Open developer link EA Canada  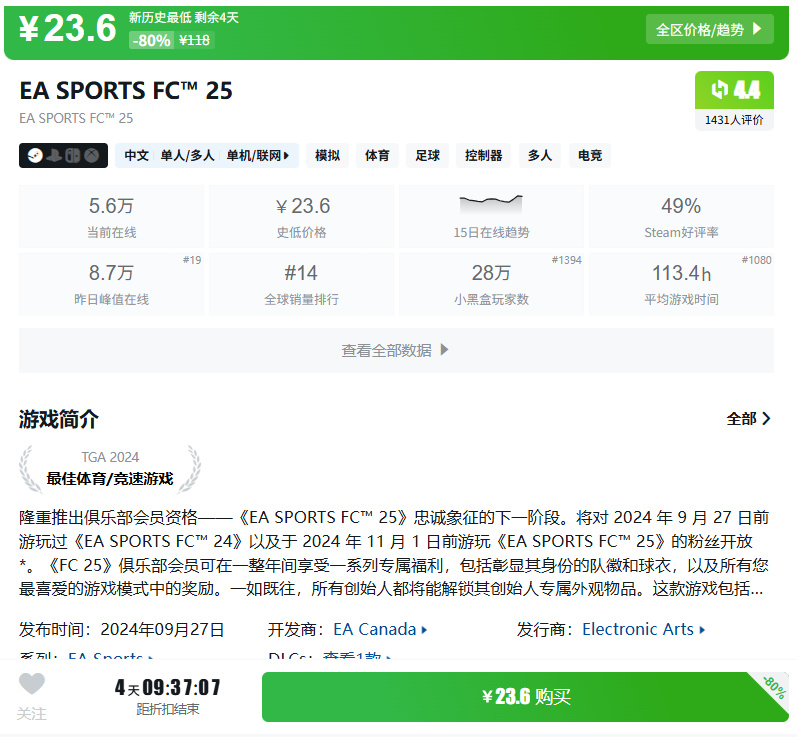(380, 629)
